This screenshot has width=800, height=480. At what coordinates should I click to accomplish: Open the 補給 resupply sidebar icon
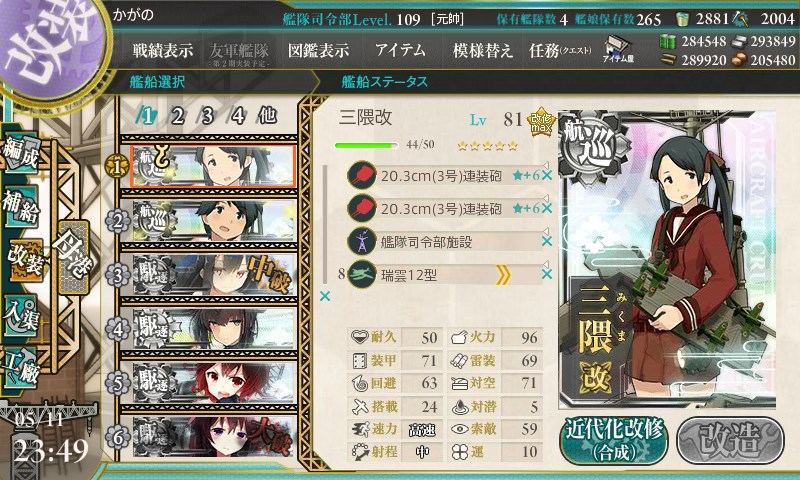coord(21,207)
